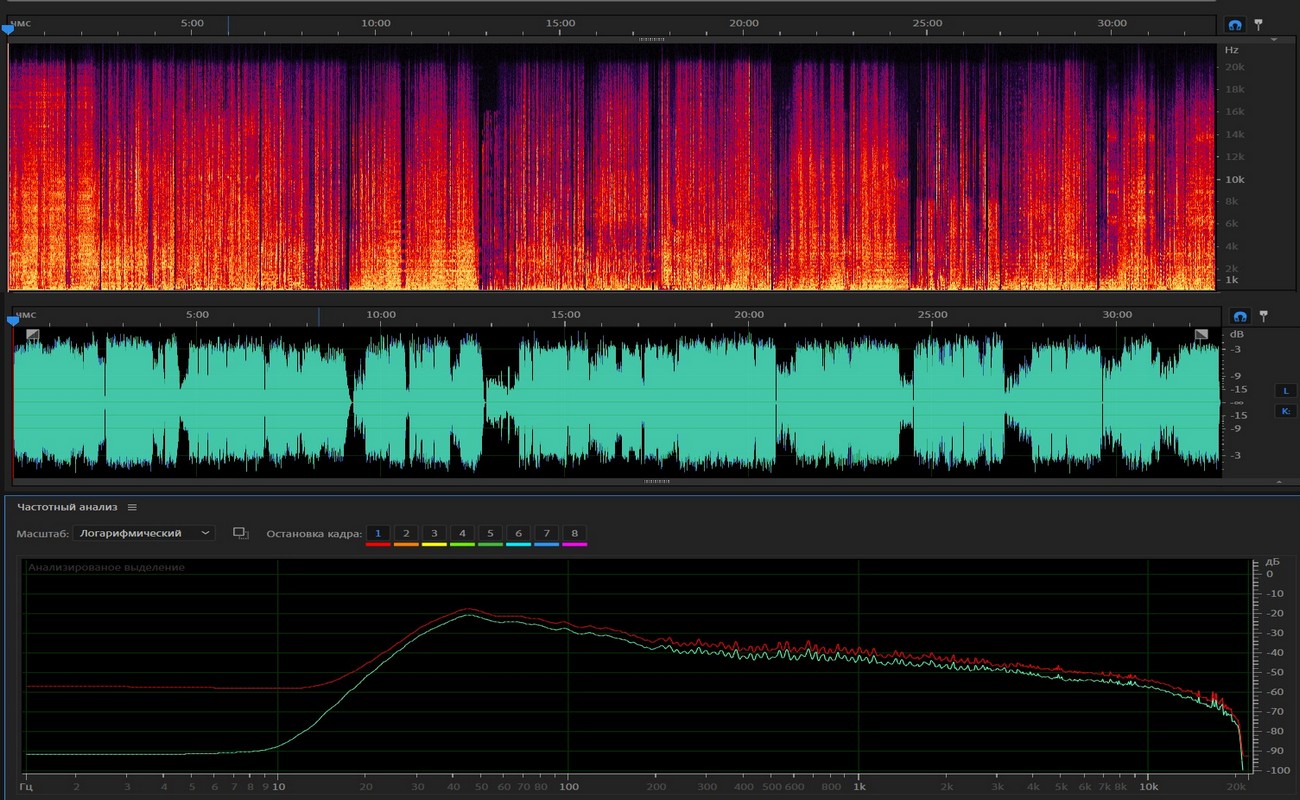Toggle the second channel button below L

click(1285, 411)
